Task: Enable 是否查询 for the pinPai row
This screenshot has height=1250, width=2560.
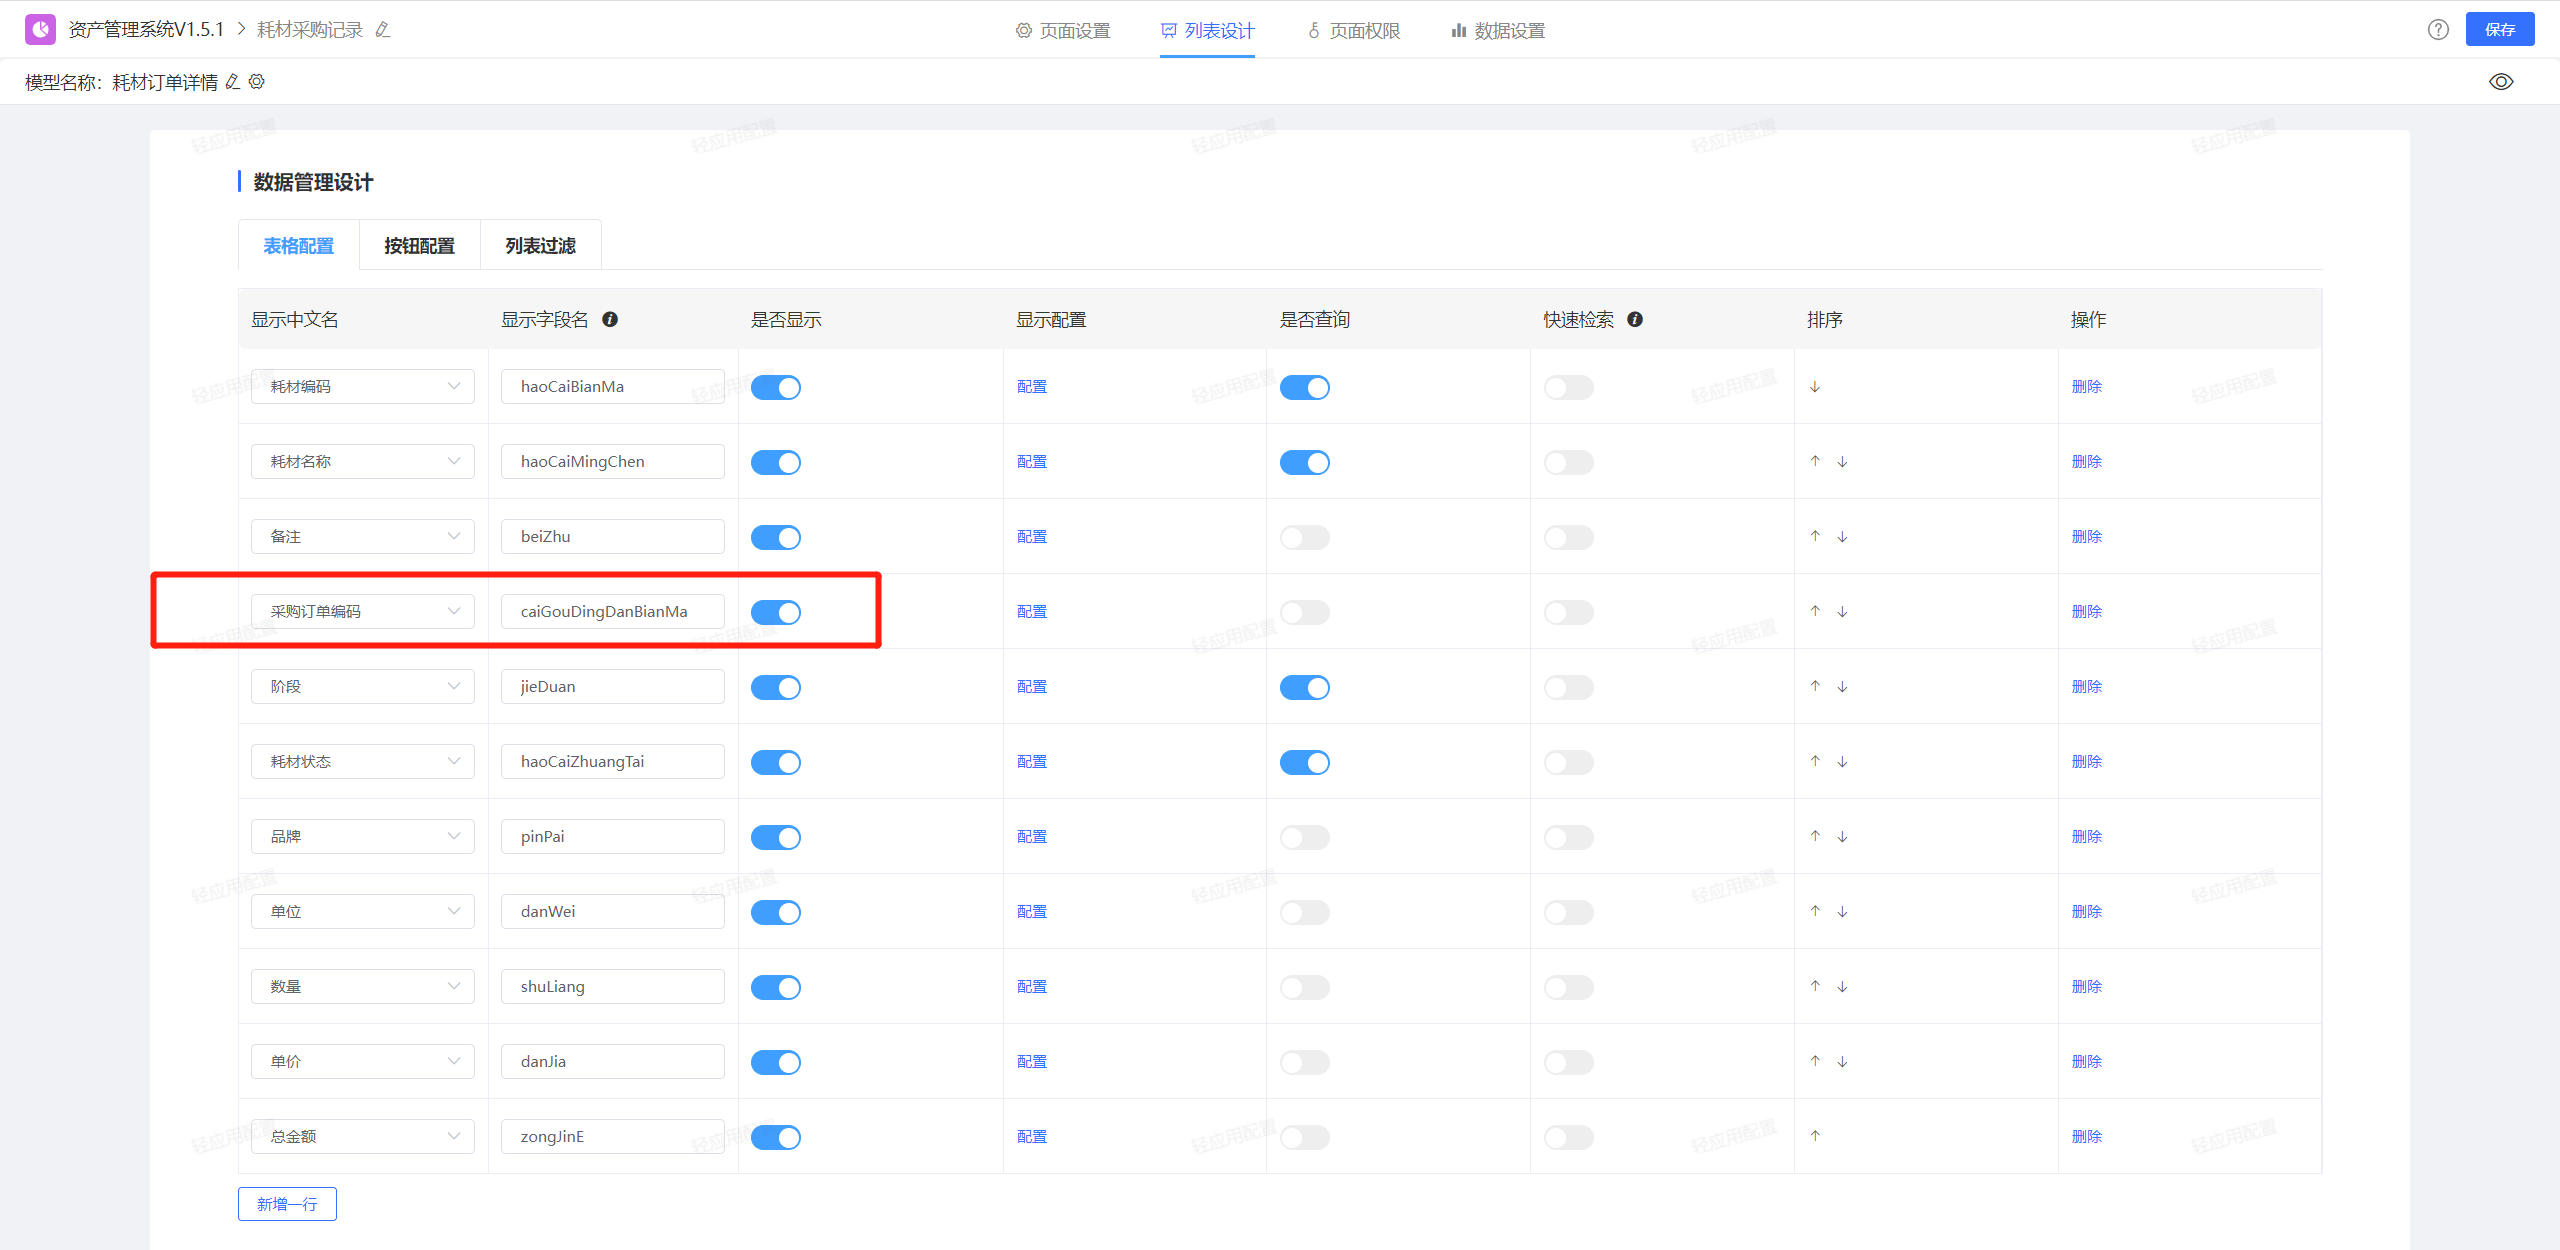Action: [1305, 837]
